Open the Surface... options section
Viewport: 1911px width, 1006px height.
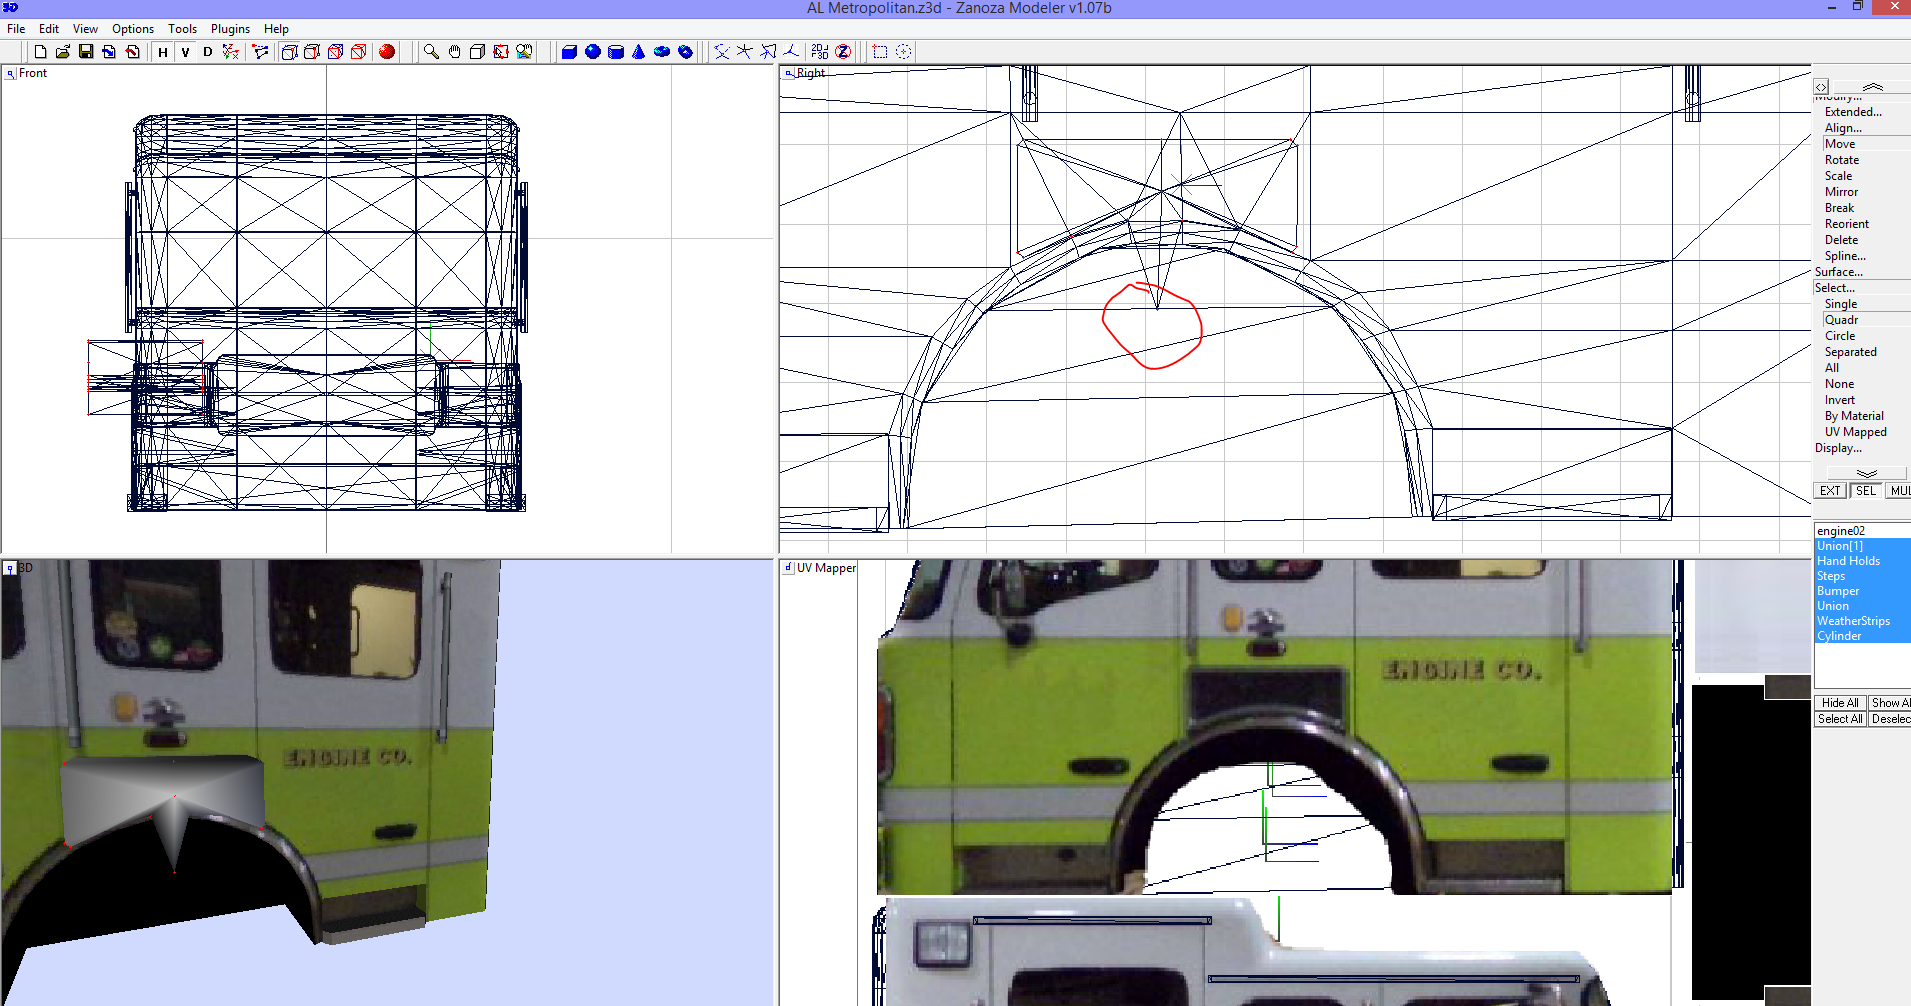coord(1841,271)
